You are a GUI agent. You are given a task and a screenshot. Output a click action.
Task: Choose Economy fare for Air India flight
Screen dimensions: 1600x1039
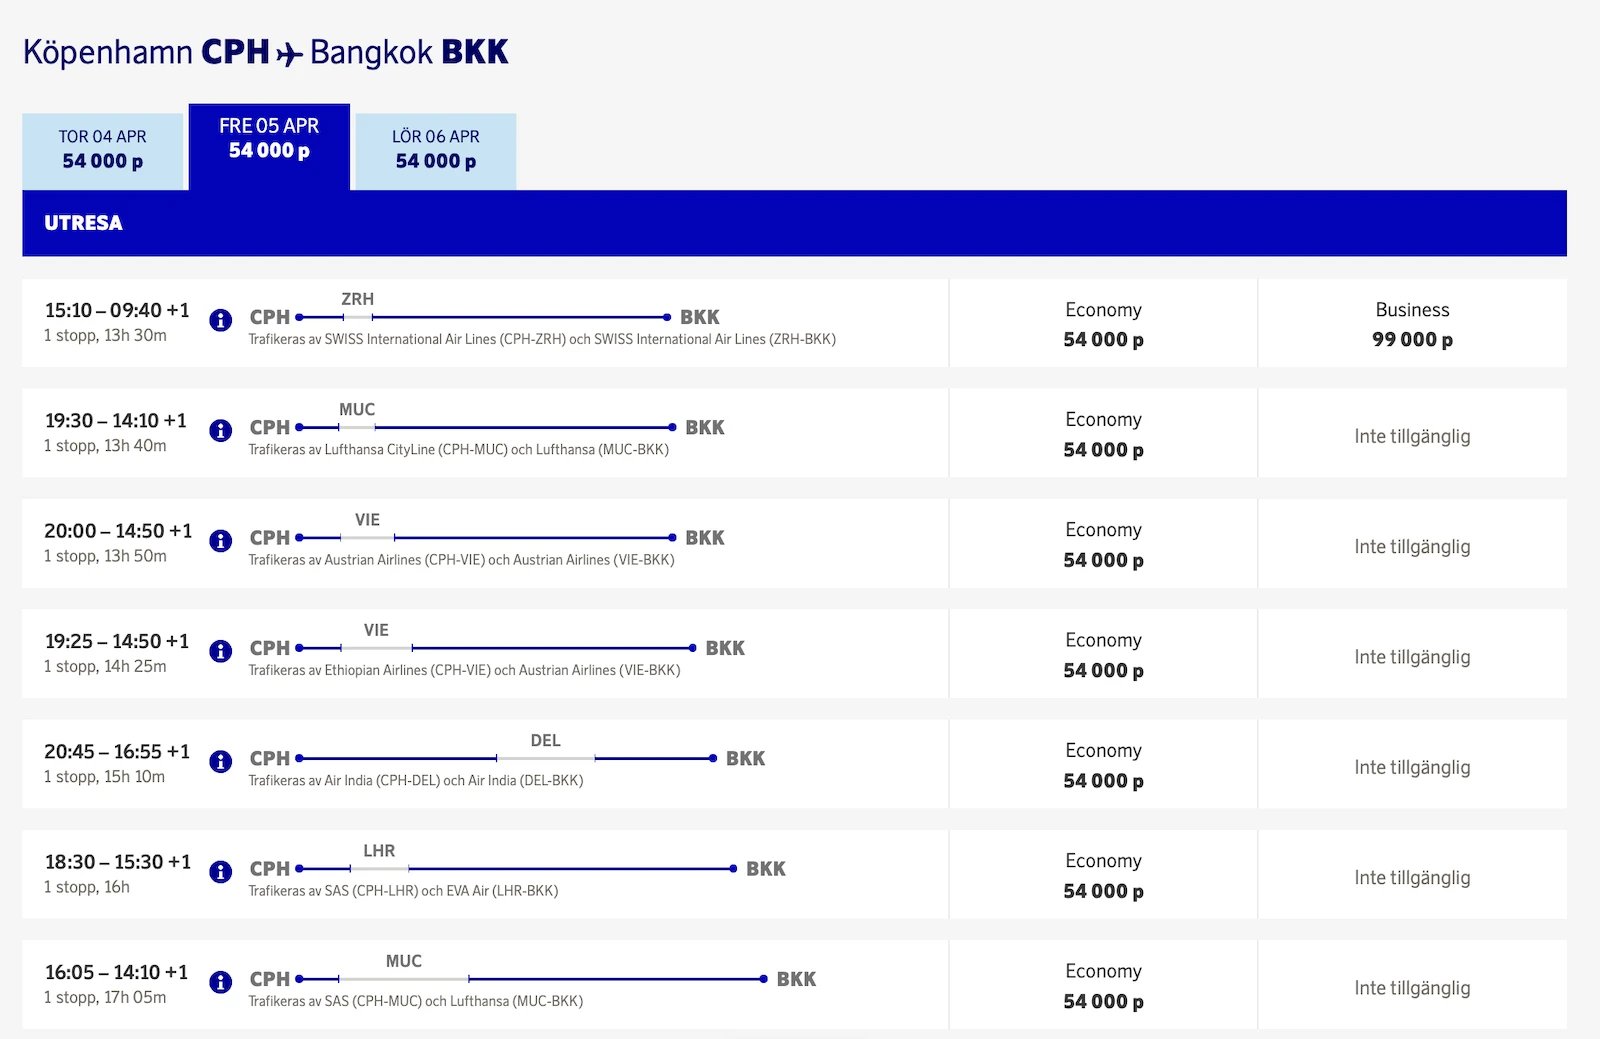(1103, 765)
